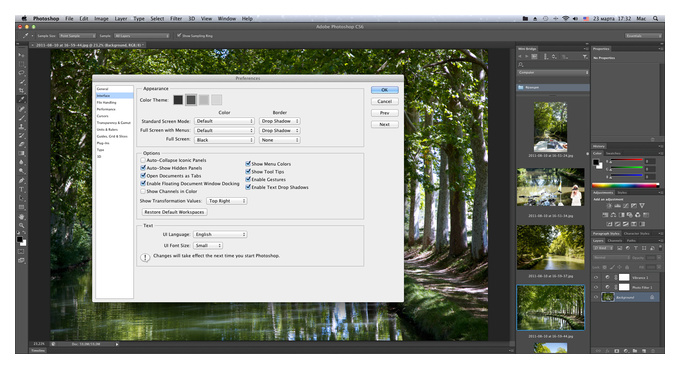Open Full Screen with Menus border dropdown
Screen dimensions: 680x369
click(280, 131)
